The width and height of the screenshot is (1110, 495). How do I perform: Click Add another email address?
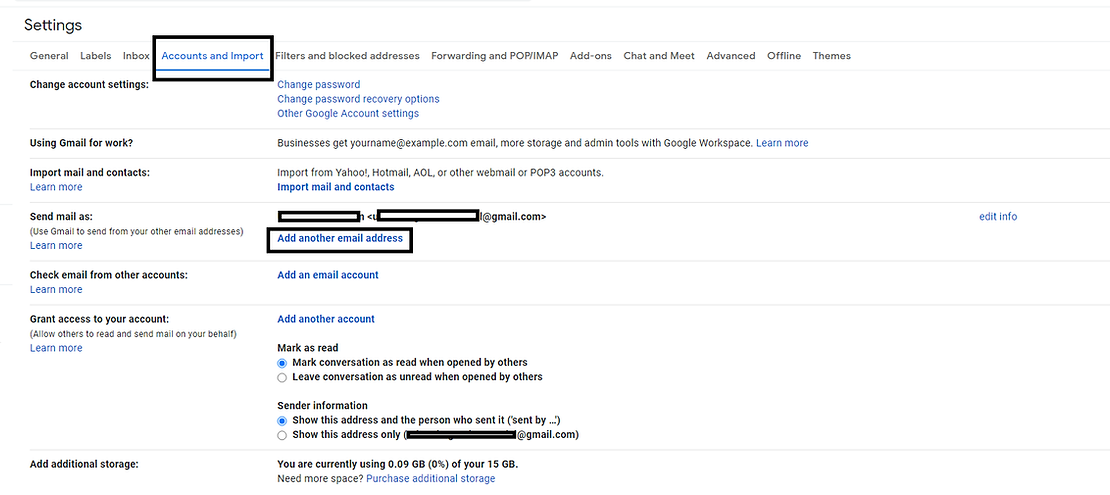click(340, 239)
